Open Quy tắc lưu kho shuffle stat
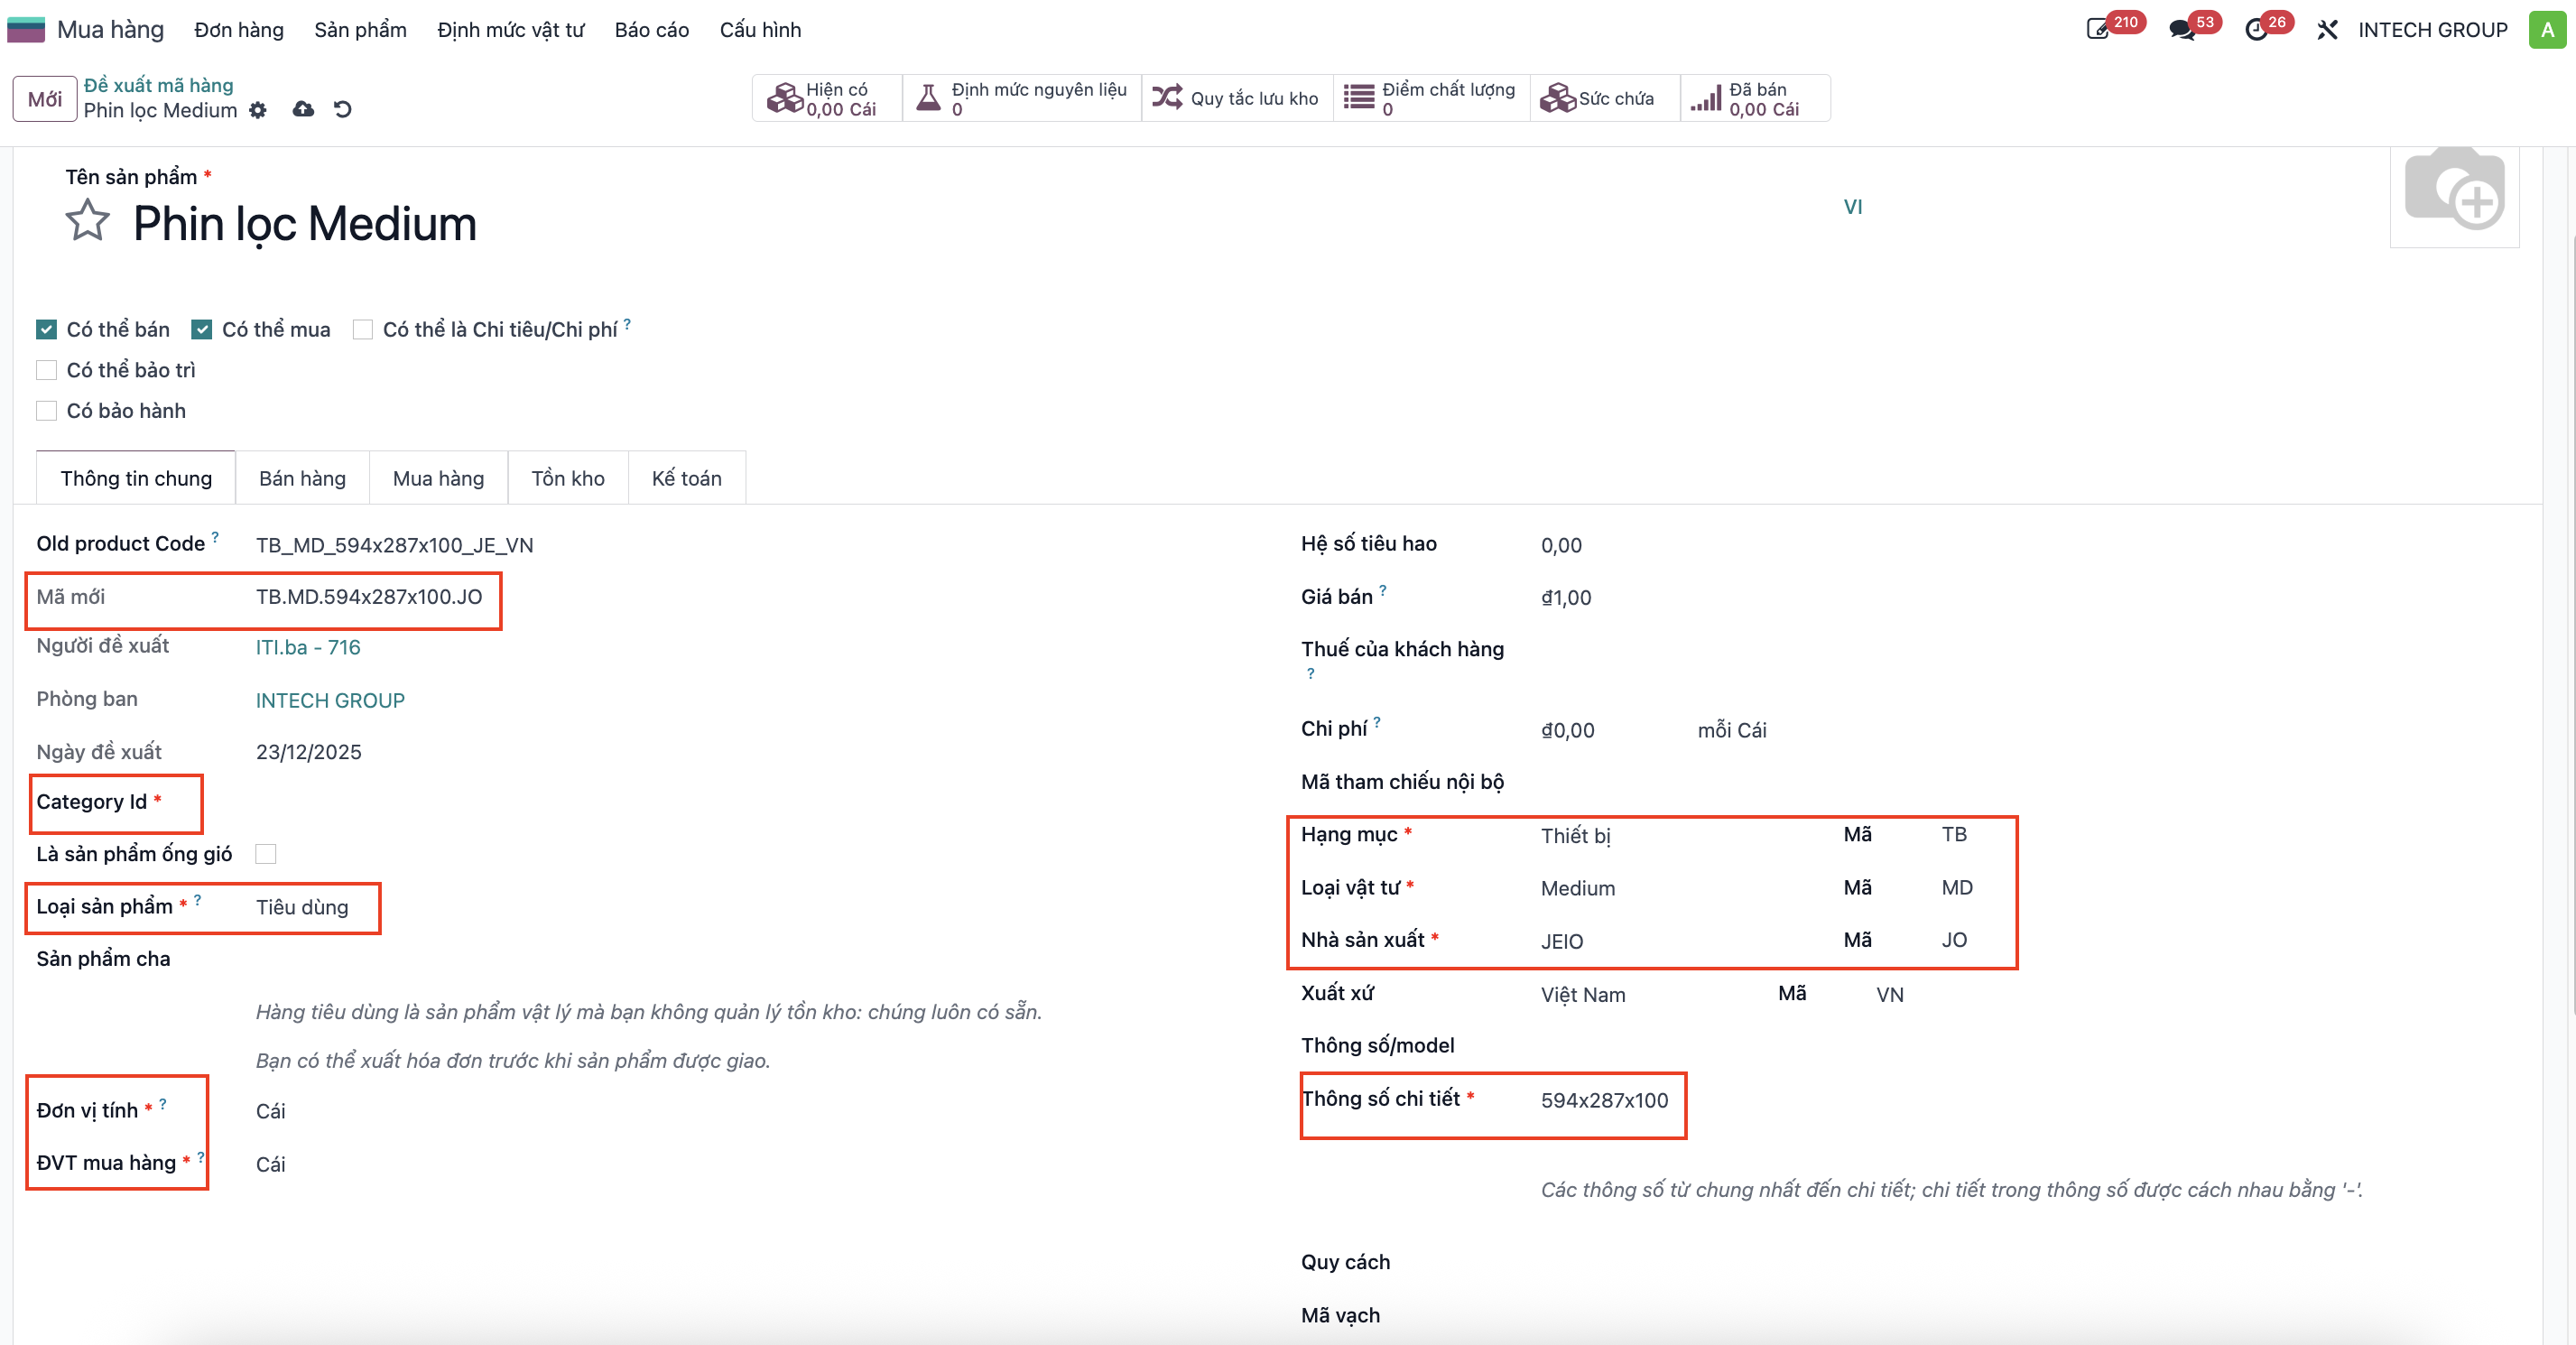2576x1345 pixels. (x=1237, y=99)
